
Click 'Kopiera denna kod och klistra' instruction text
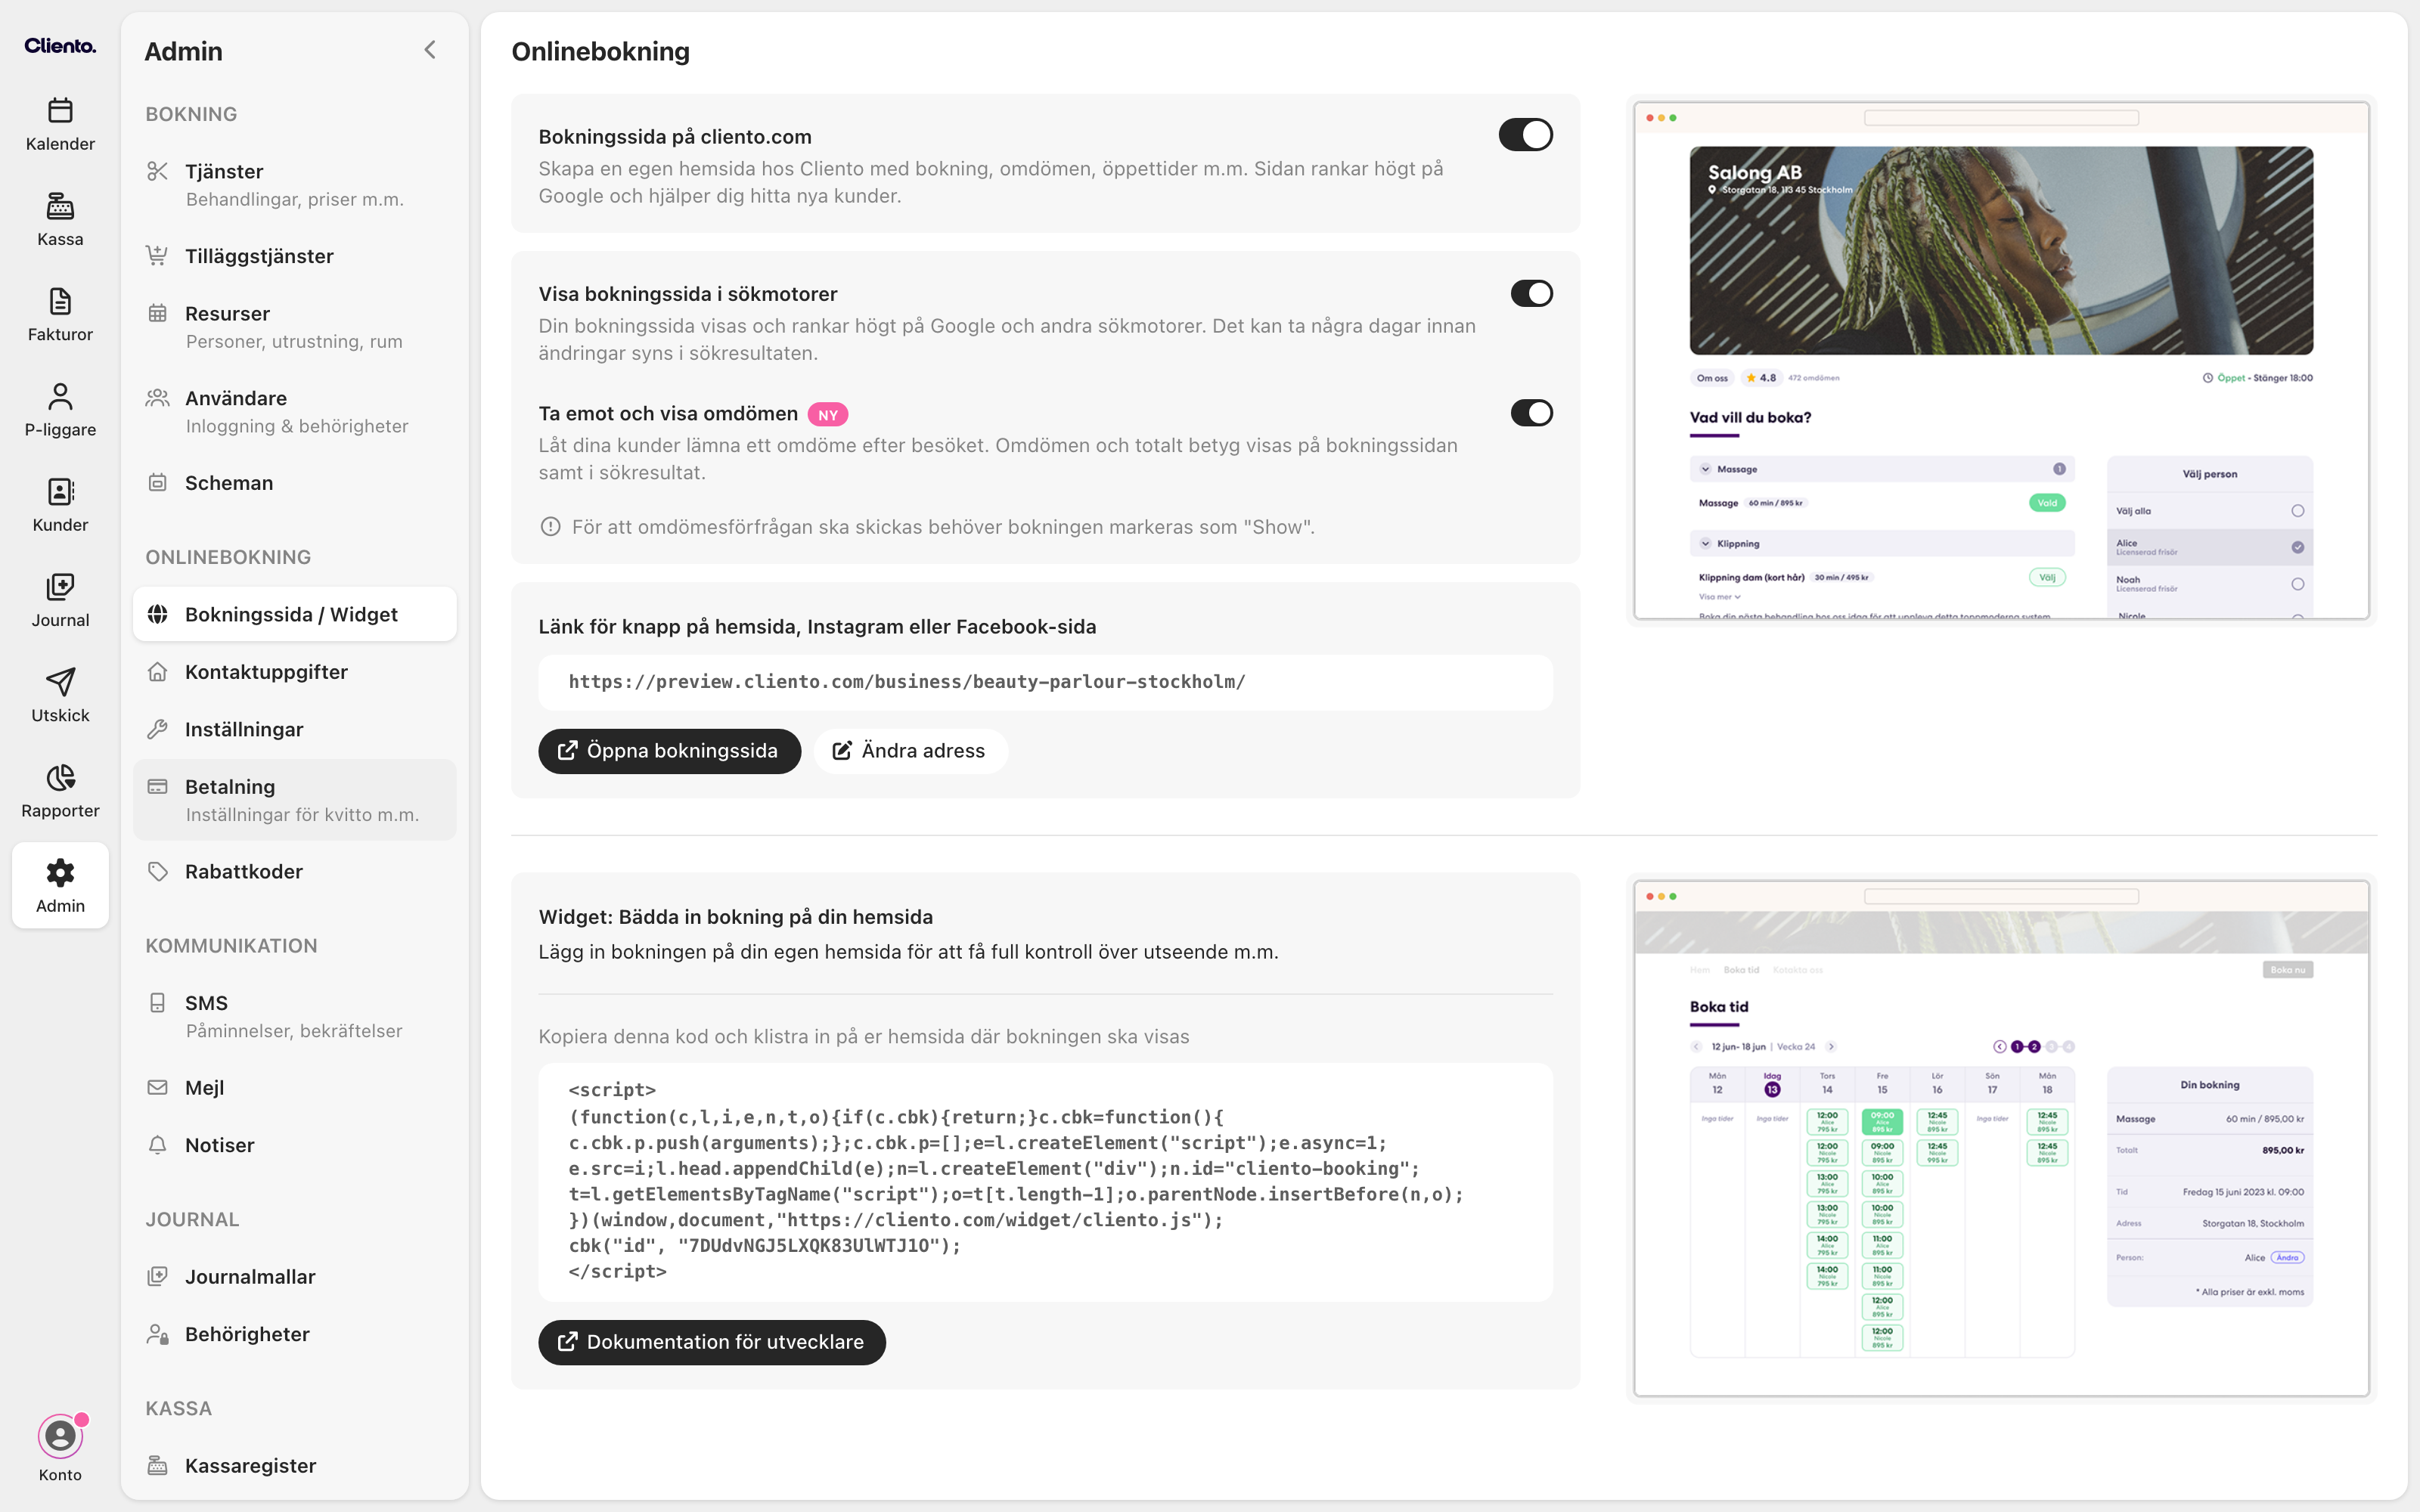tap(864, 1036)
